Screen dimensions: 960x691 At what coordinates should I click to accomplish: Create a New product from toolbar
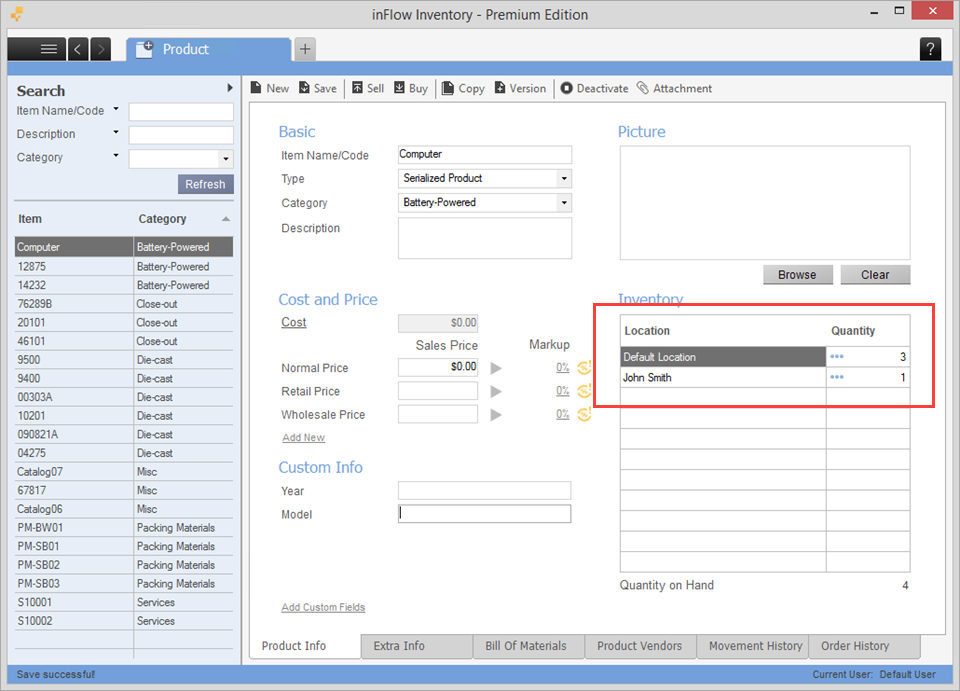(x=270, y=88)
